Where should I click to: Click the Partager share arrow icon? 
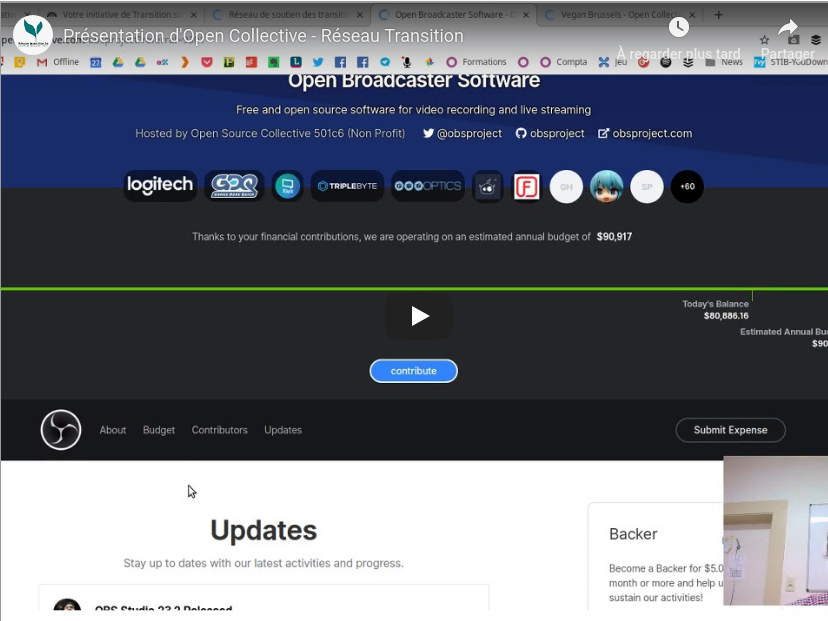(x=788, y=28)
